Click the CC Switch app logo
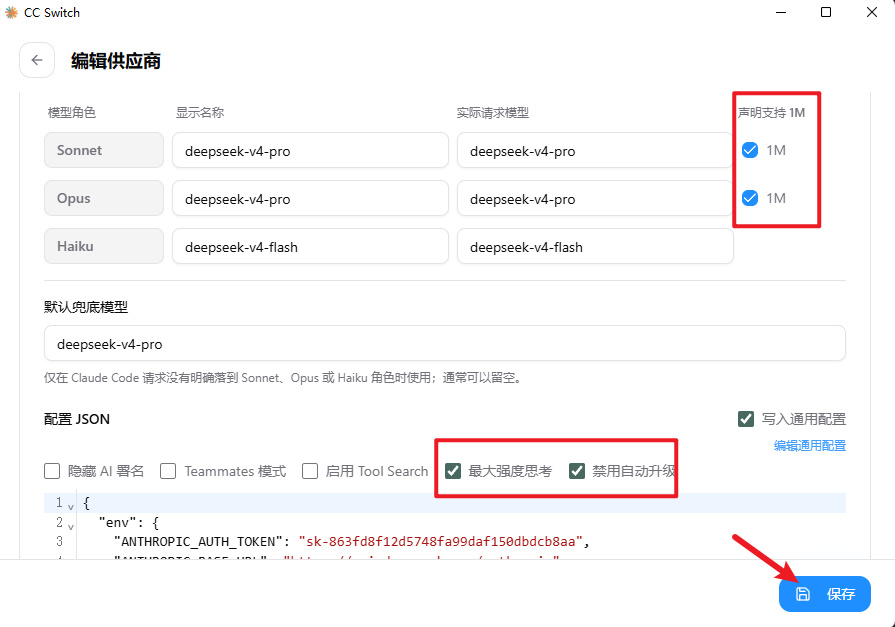 (11, 13)
